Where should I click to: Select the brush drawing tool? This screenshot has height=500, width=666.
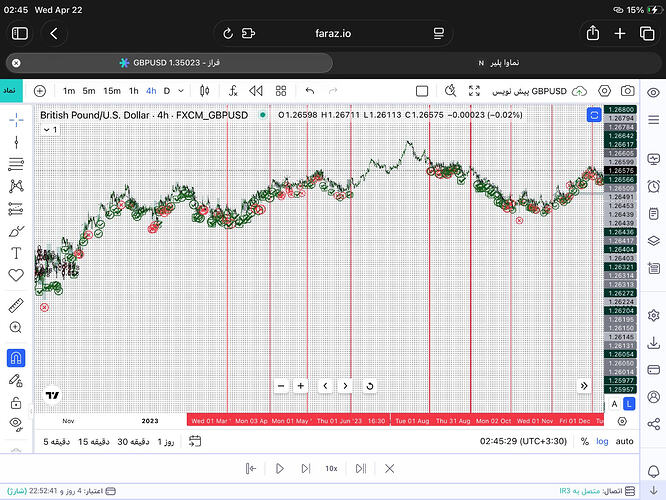(x=16, y=231)
